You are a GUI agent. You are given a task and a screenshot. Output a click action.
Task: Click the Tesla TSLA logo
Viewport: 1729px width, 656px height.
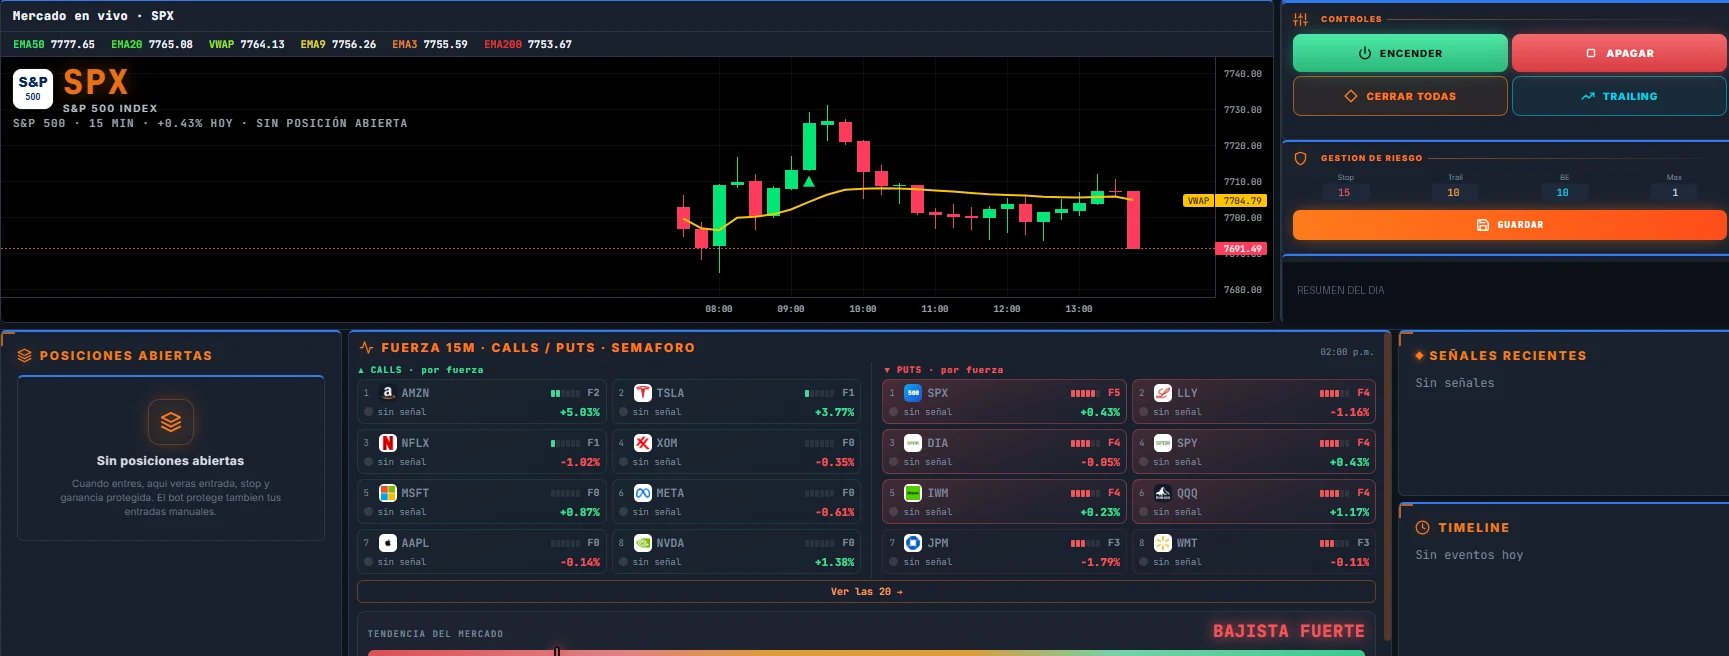point(643,393)
